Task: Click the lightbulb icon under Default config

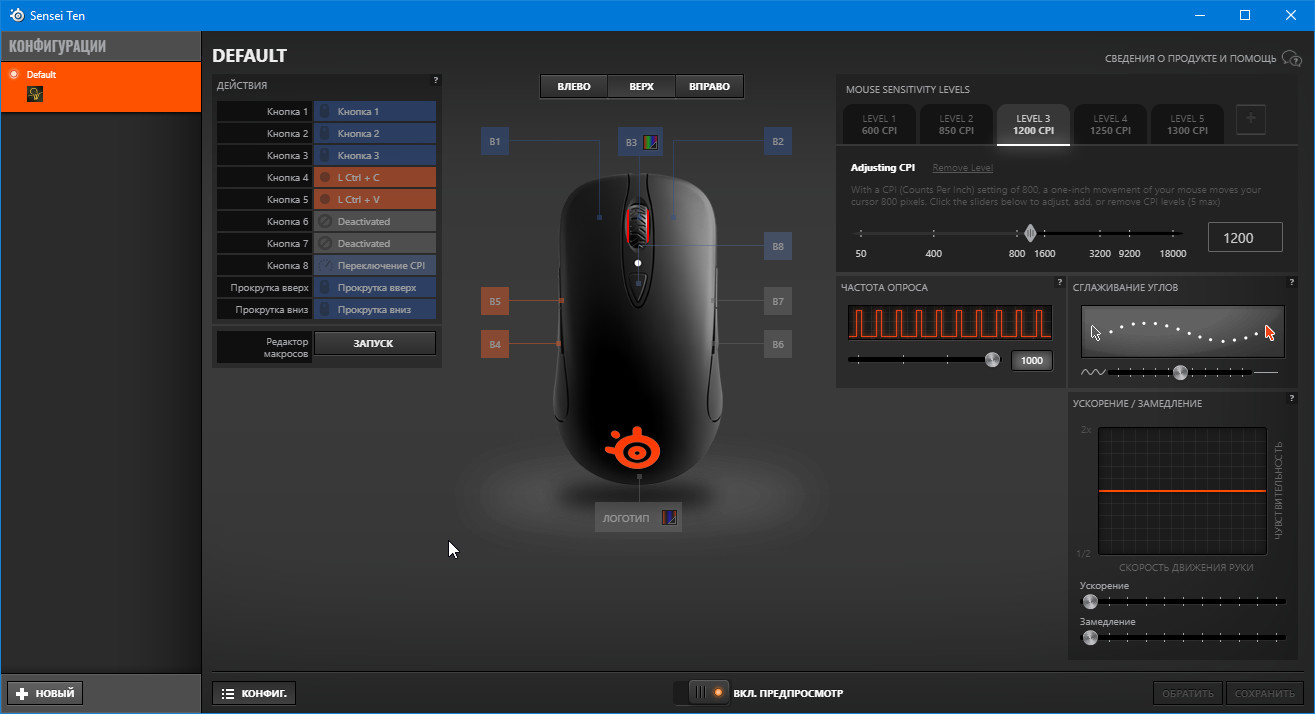Action: [x=35, y=94]
